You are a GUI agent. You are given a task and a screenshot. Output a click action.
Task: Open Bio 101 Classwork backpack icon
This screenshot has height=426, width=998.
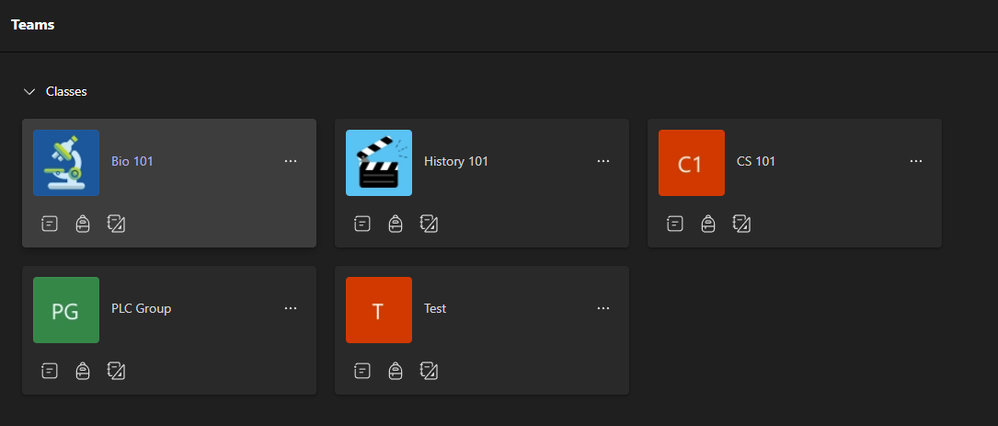point(83,224)
